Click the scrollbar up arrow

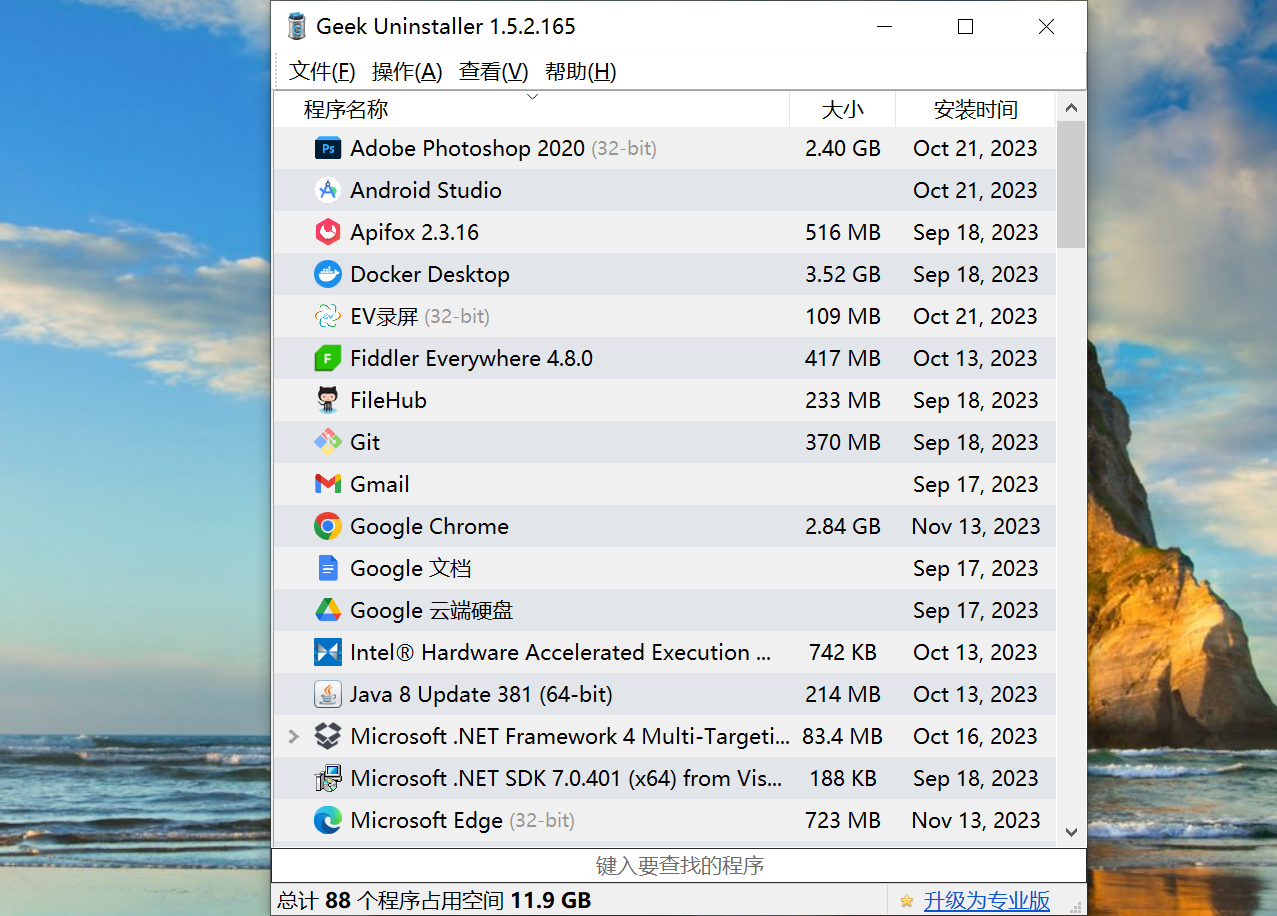click(1071, 108)
